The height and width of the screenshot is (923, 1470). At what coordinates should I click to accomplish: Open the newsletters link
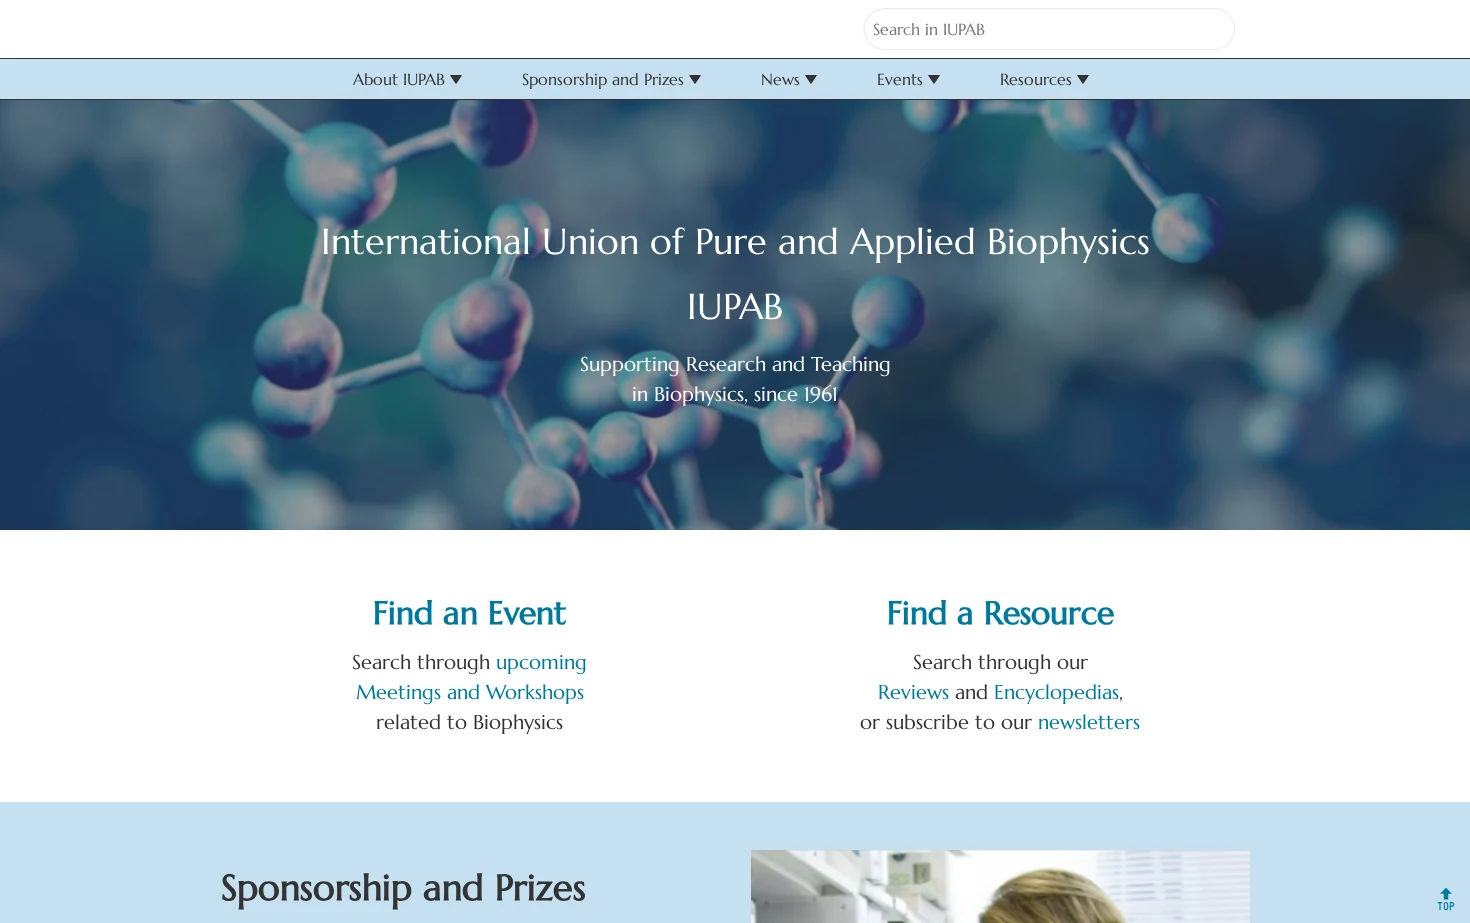tap(1089, 722)
